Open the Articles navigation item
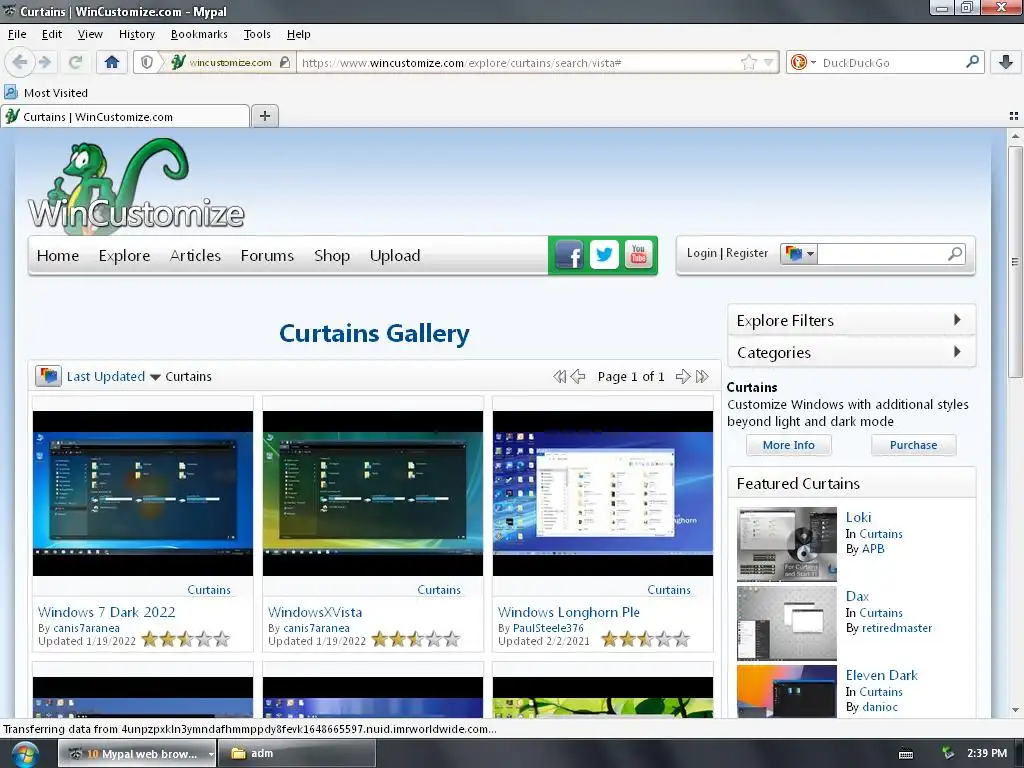The height and width of the screenshot is (768, 1024). point(195,255)
